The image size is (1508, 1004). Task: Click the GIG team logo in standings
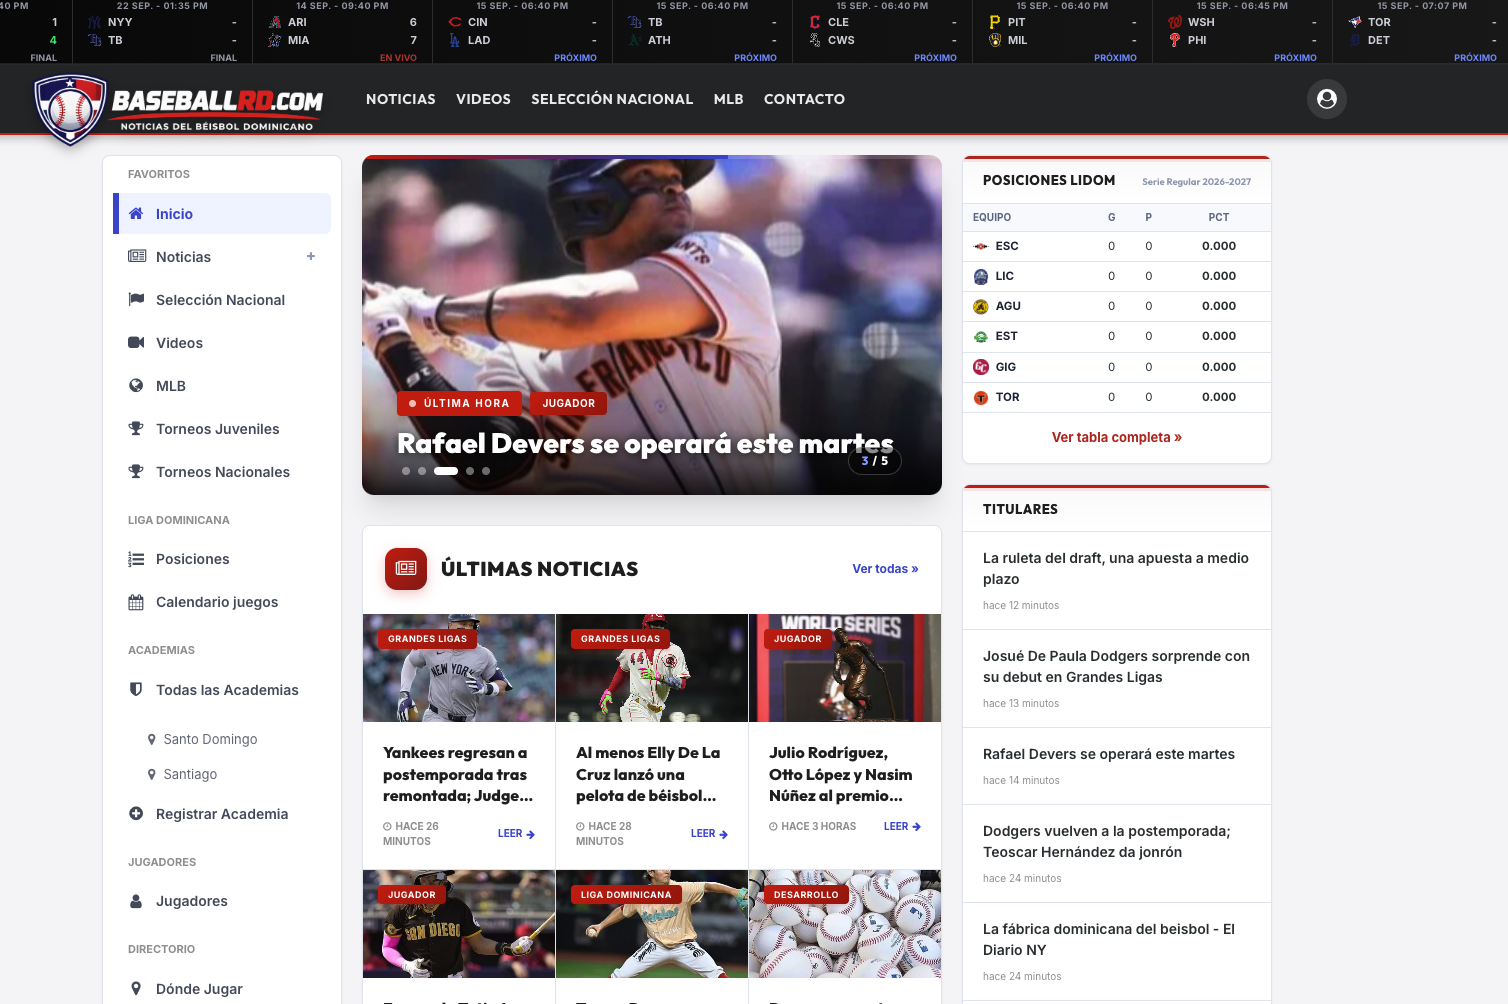point(981,367)
